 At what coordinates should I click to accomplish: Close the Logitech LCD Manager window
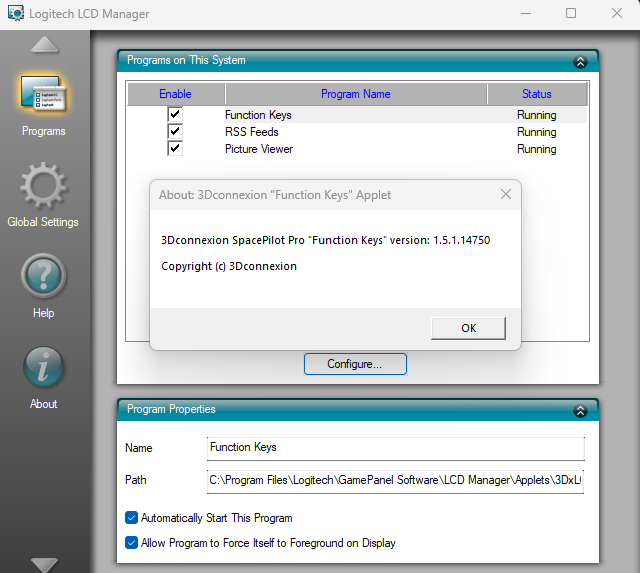(x=617, y=13)
